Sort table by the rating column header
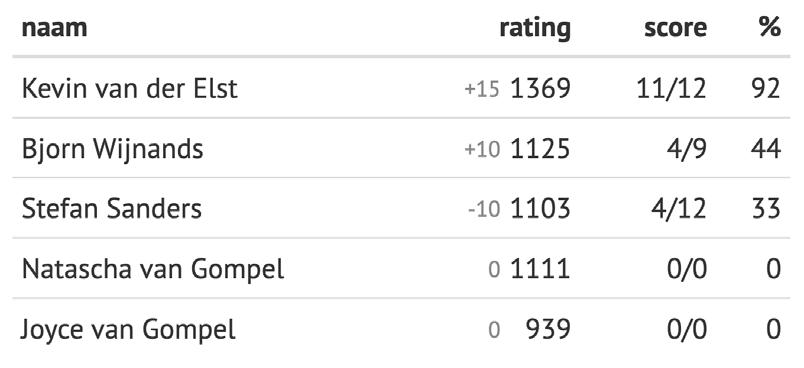 pos(535,27)
